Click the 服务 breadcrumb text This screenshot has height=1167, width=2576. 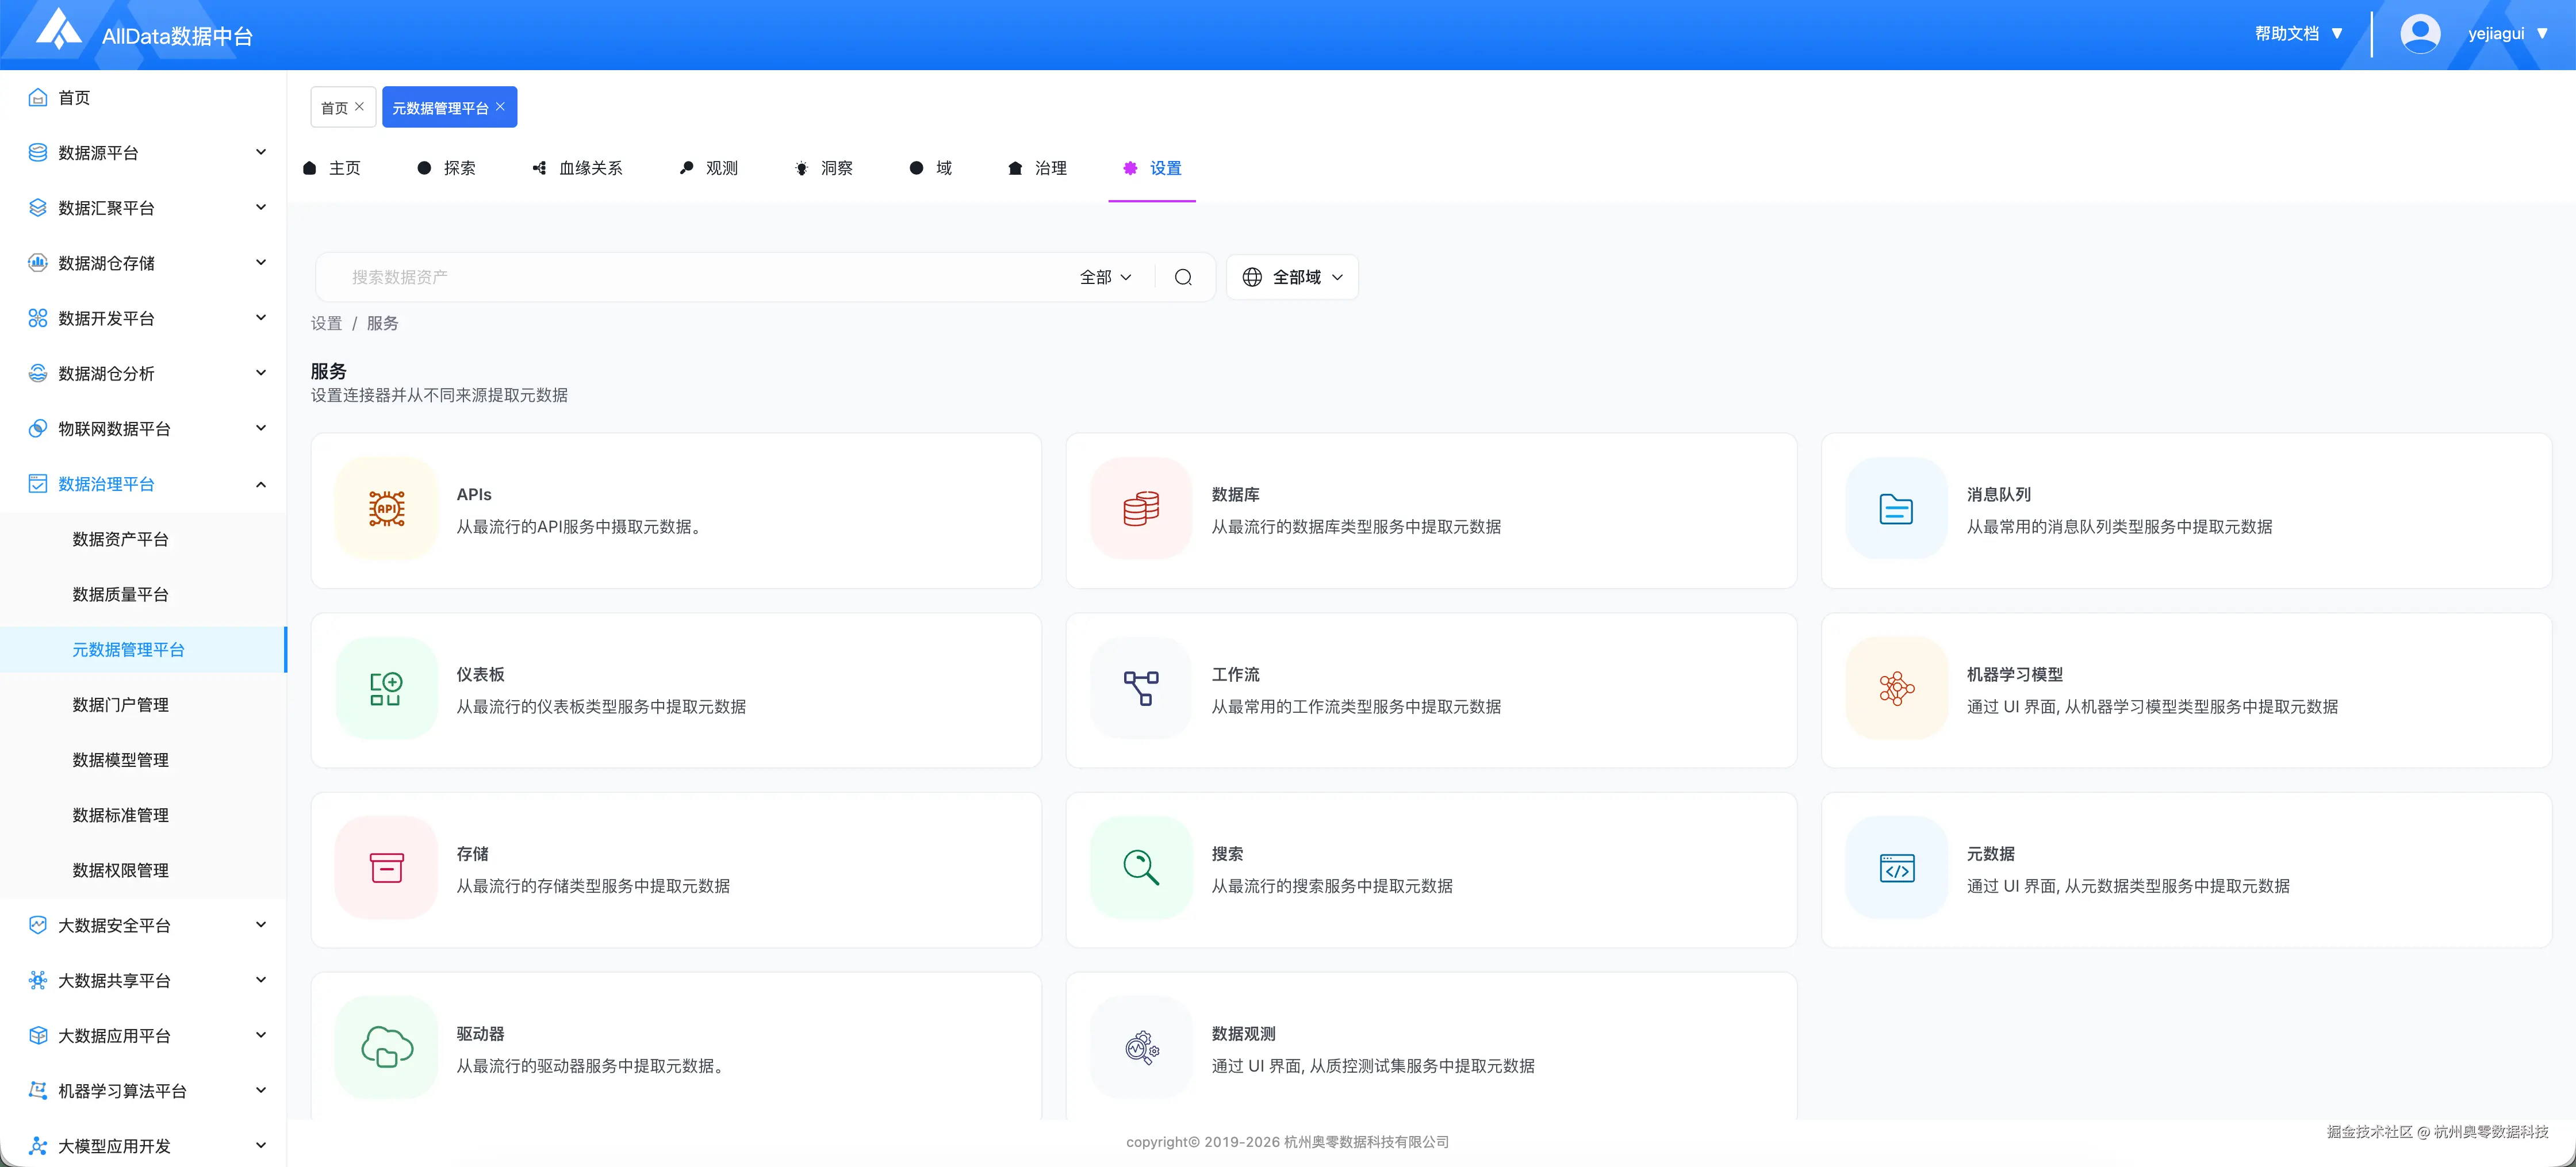pos(382,323)
